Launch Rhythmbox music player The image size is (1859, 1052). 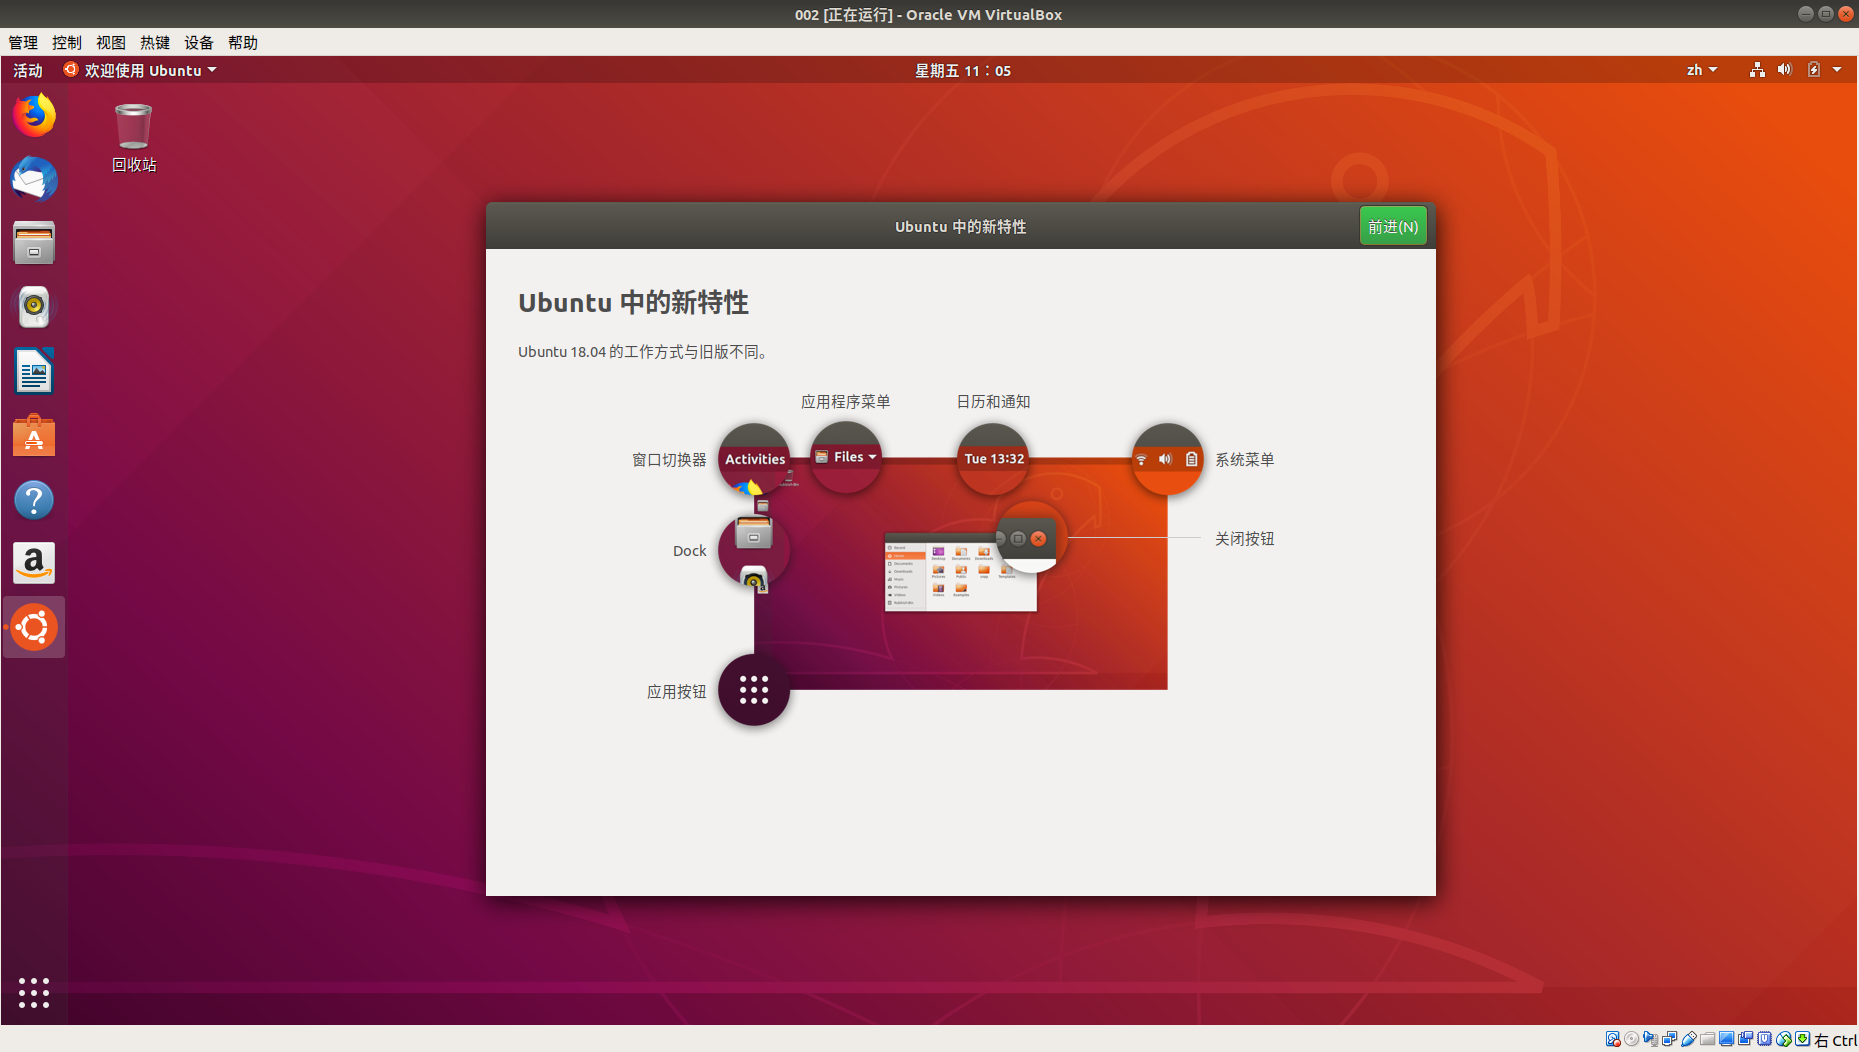pos(34,307)
